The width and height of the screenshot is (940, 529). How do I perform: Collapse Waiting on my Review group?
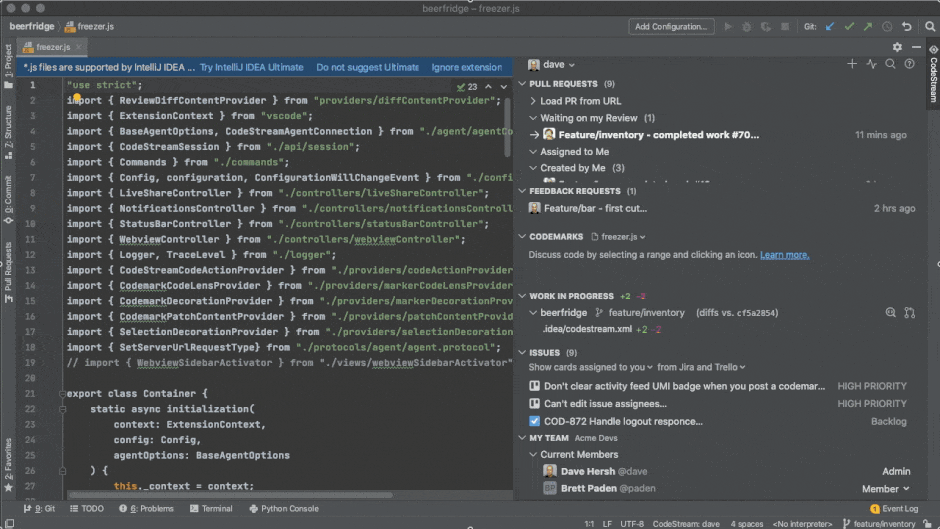click(533, 118)
